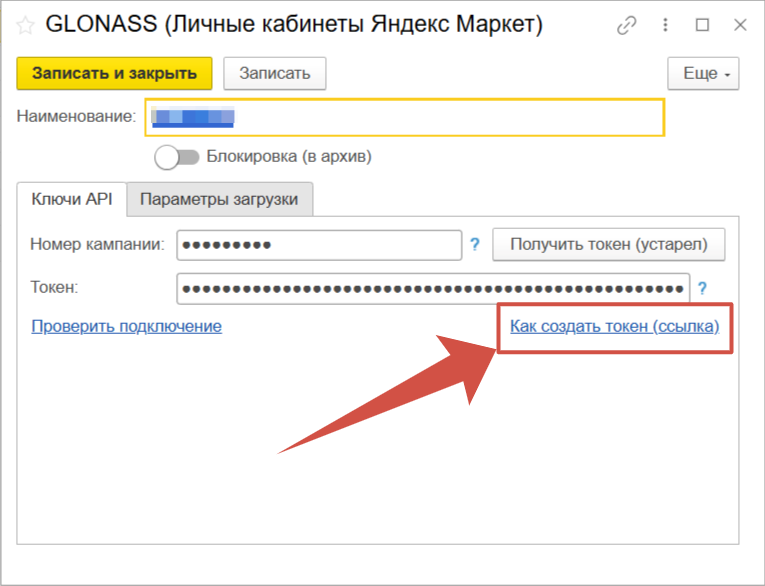Open the Как создать токен (ссылка) link
765x586 pixels.
point(615,326)
